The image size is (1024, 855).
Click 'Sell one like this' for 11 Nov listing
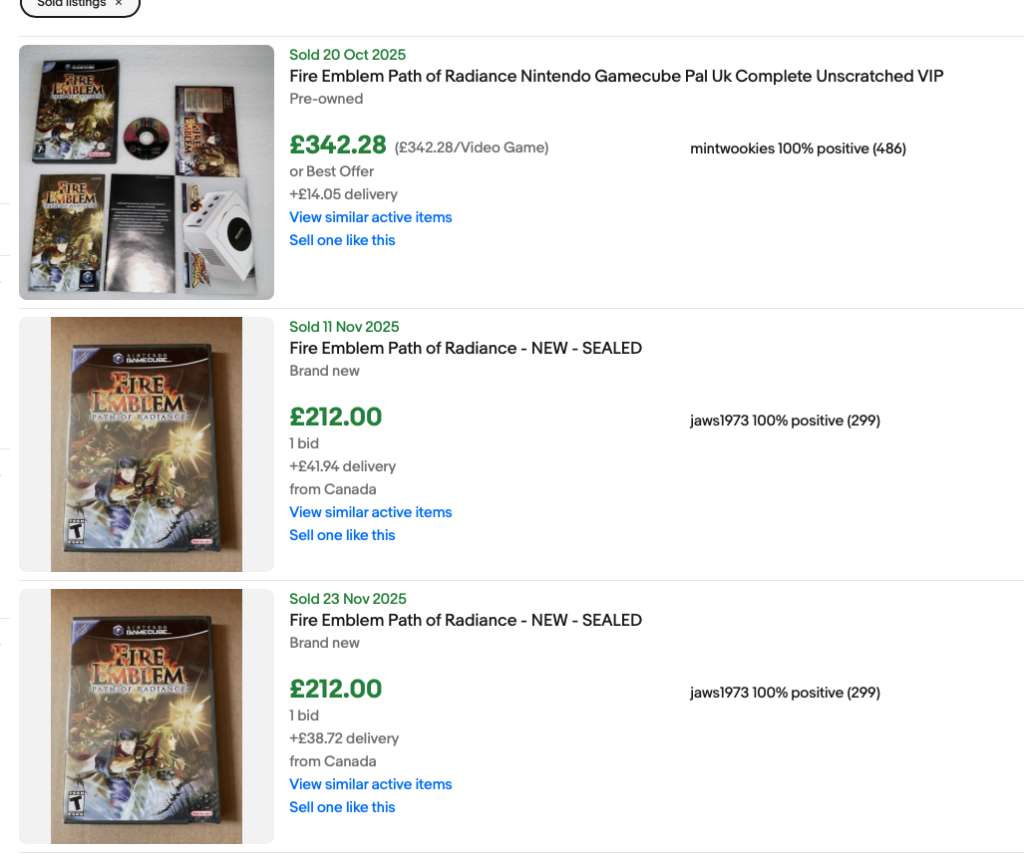click(x=342, y=535)
